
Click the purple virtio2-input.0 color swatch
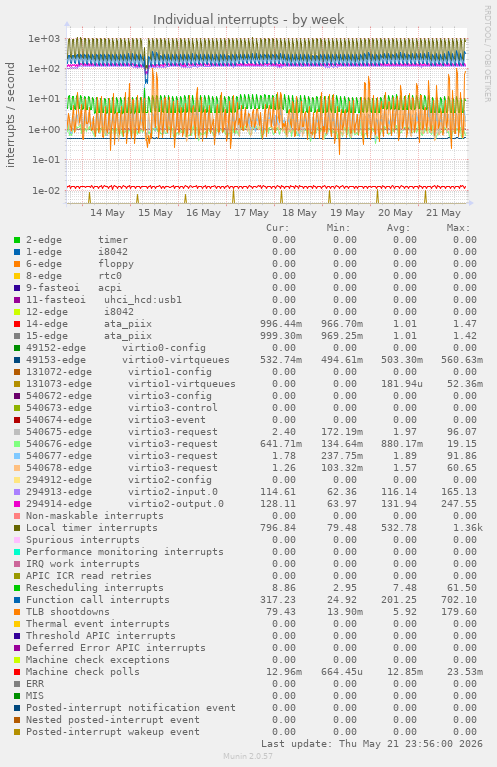pos(17,492)
